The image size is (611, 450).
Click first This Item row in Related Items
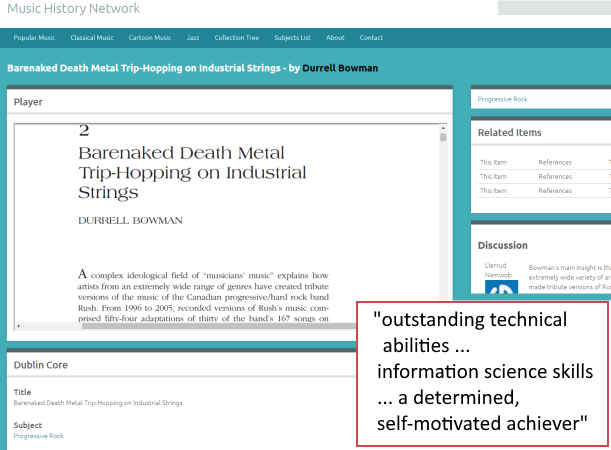(493, 162)
